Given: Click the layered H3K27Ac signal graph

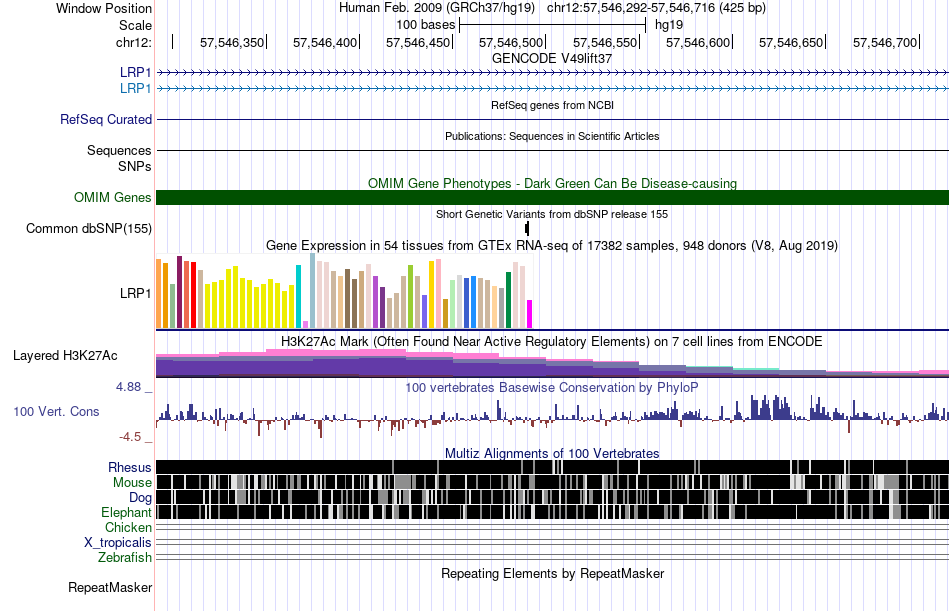Looking at the screenshot, I should (553, 363).
